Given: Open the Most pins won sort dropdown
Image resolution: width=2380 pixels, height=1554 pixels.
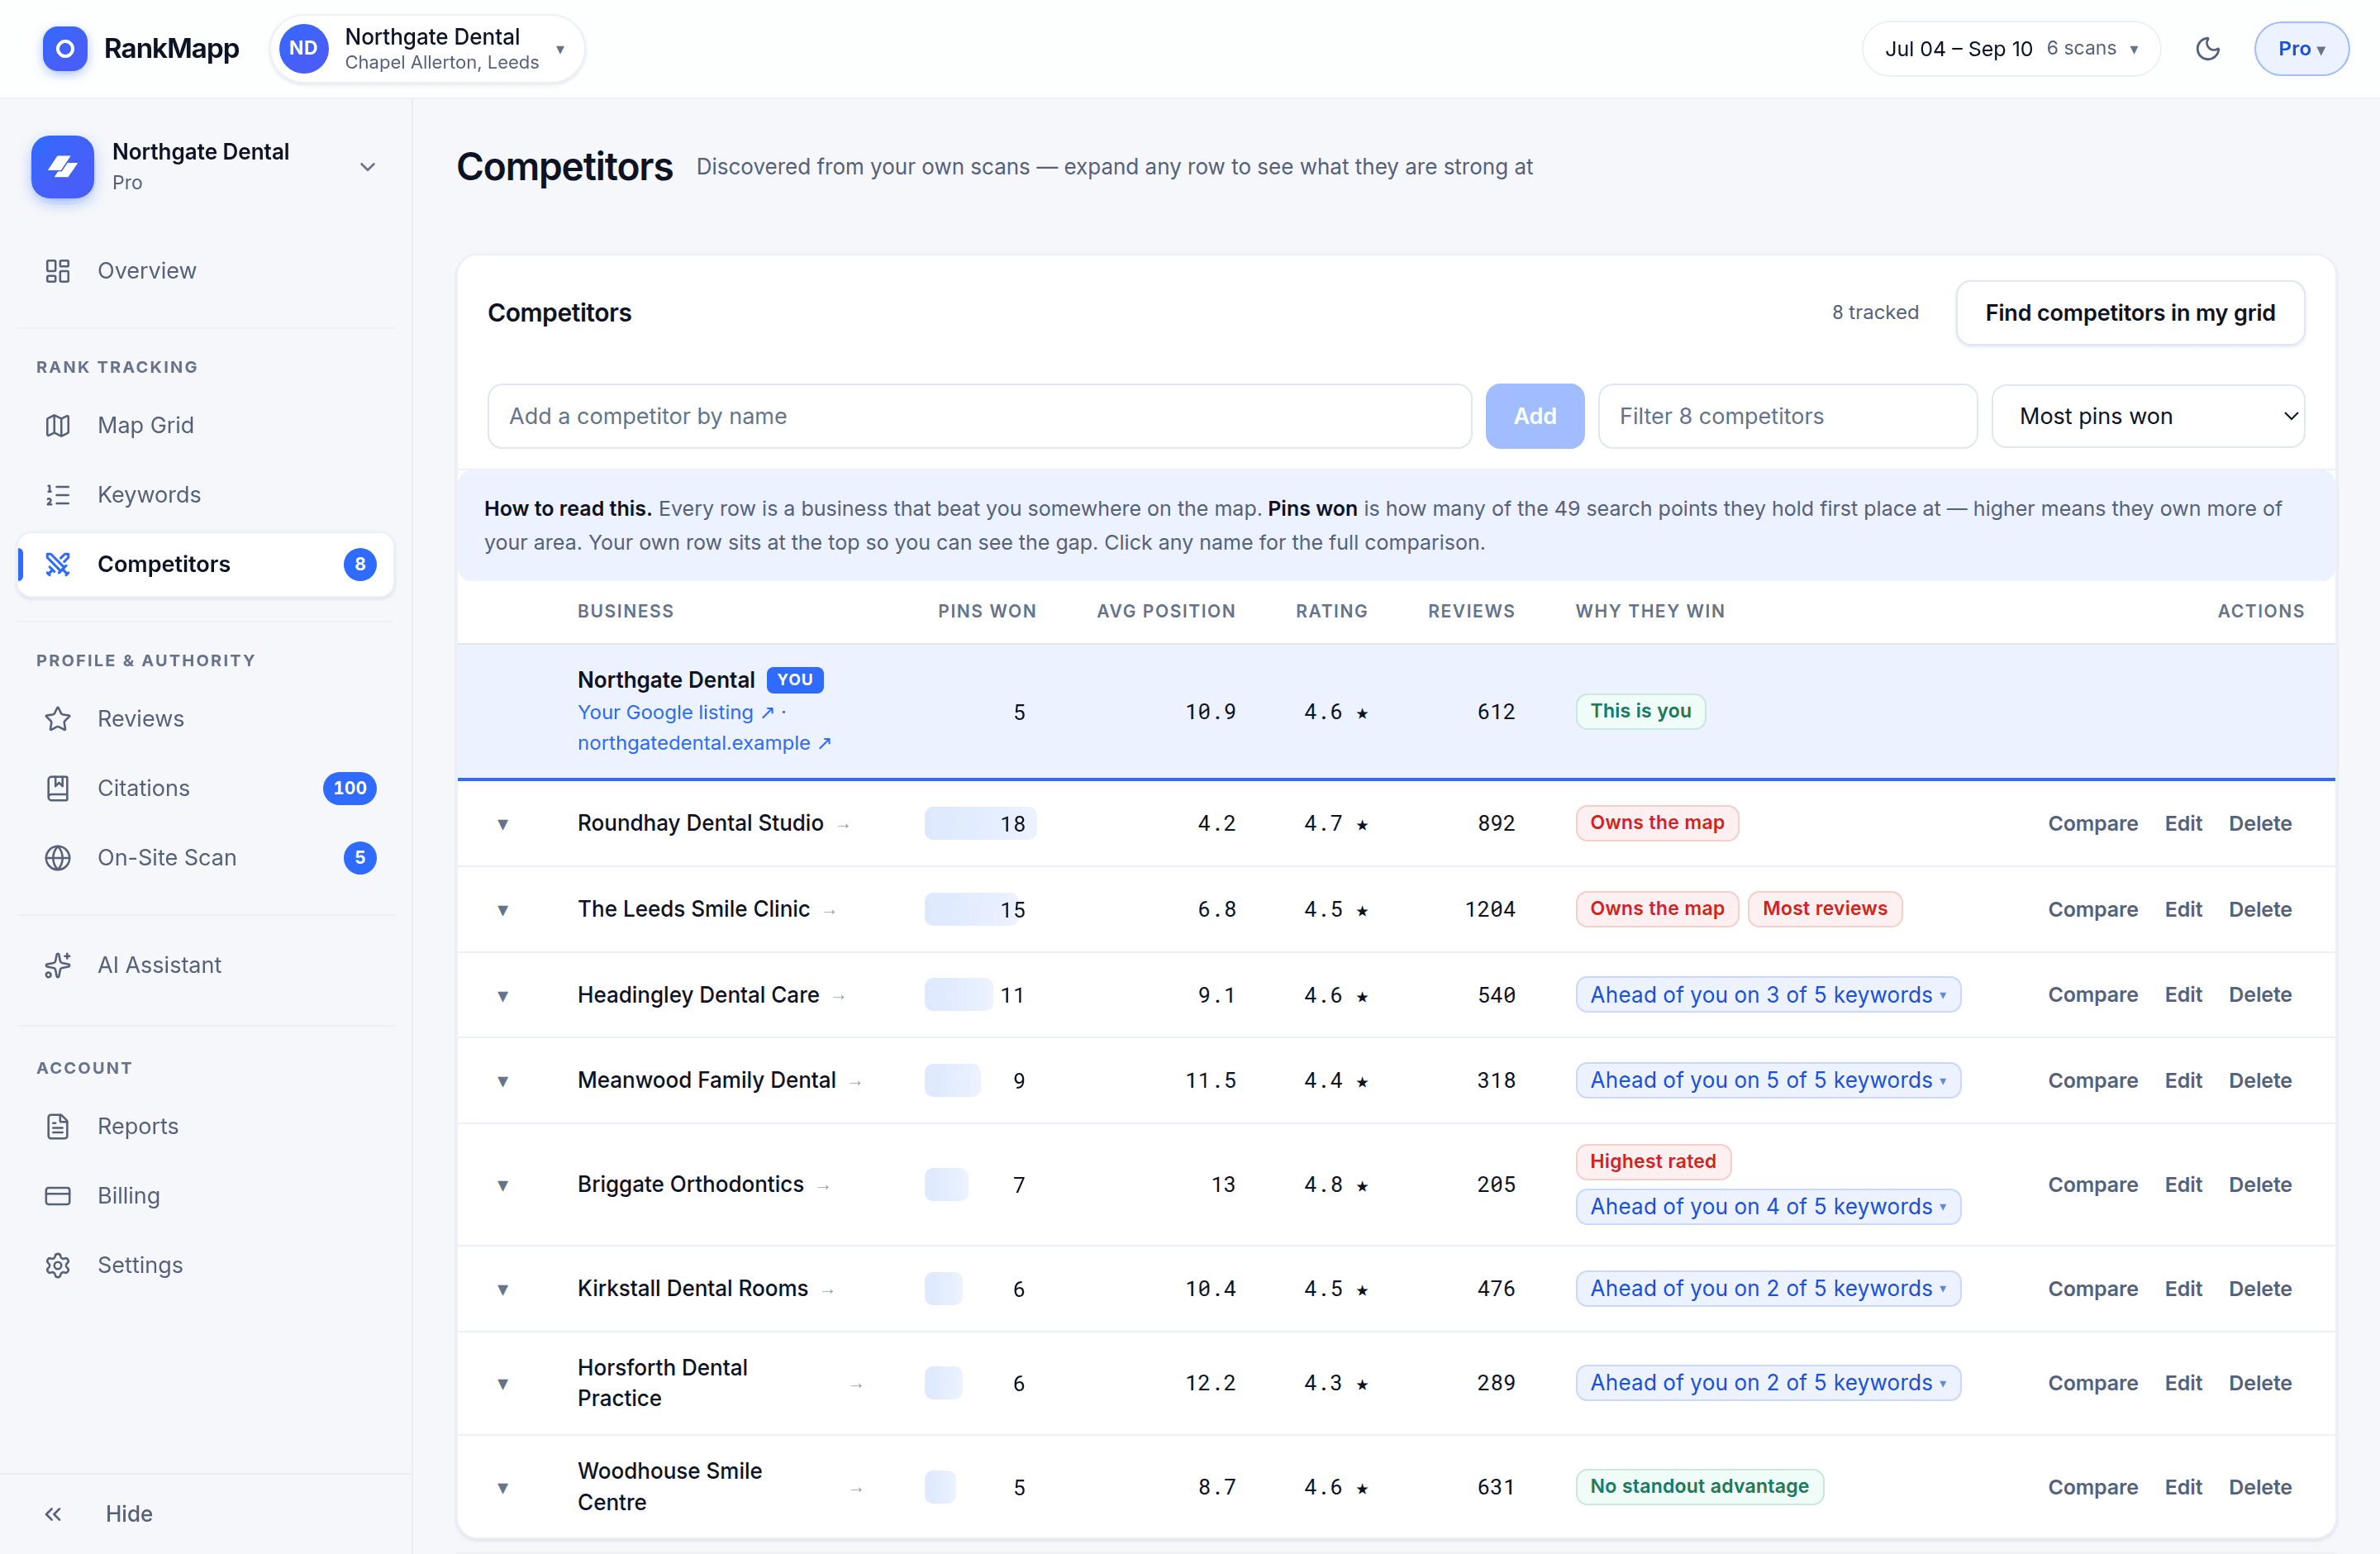Looking at the screenshot, I should pos(2148,416).
